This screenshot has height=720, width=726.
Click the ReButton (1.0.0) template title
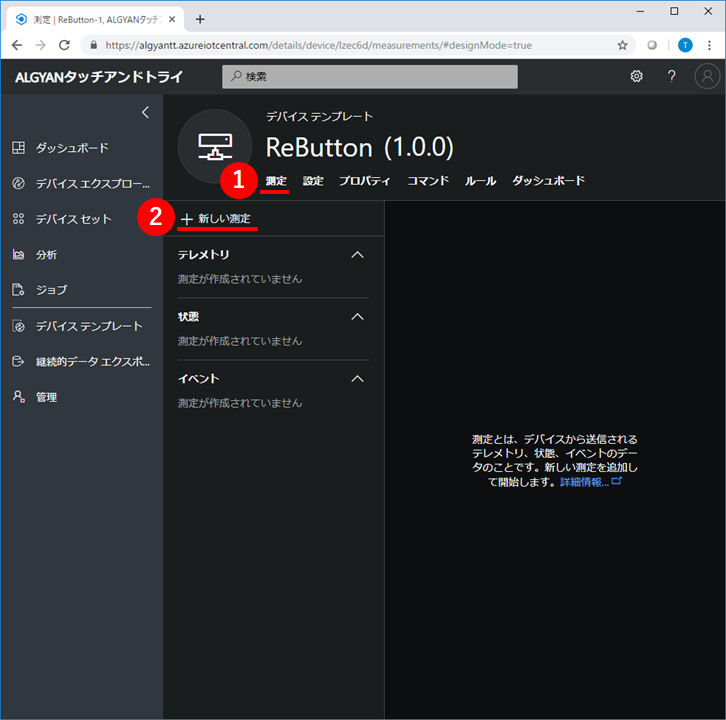[360, 148]
